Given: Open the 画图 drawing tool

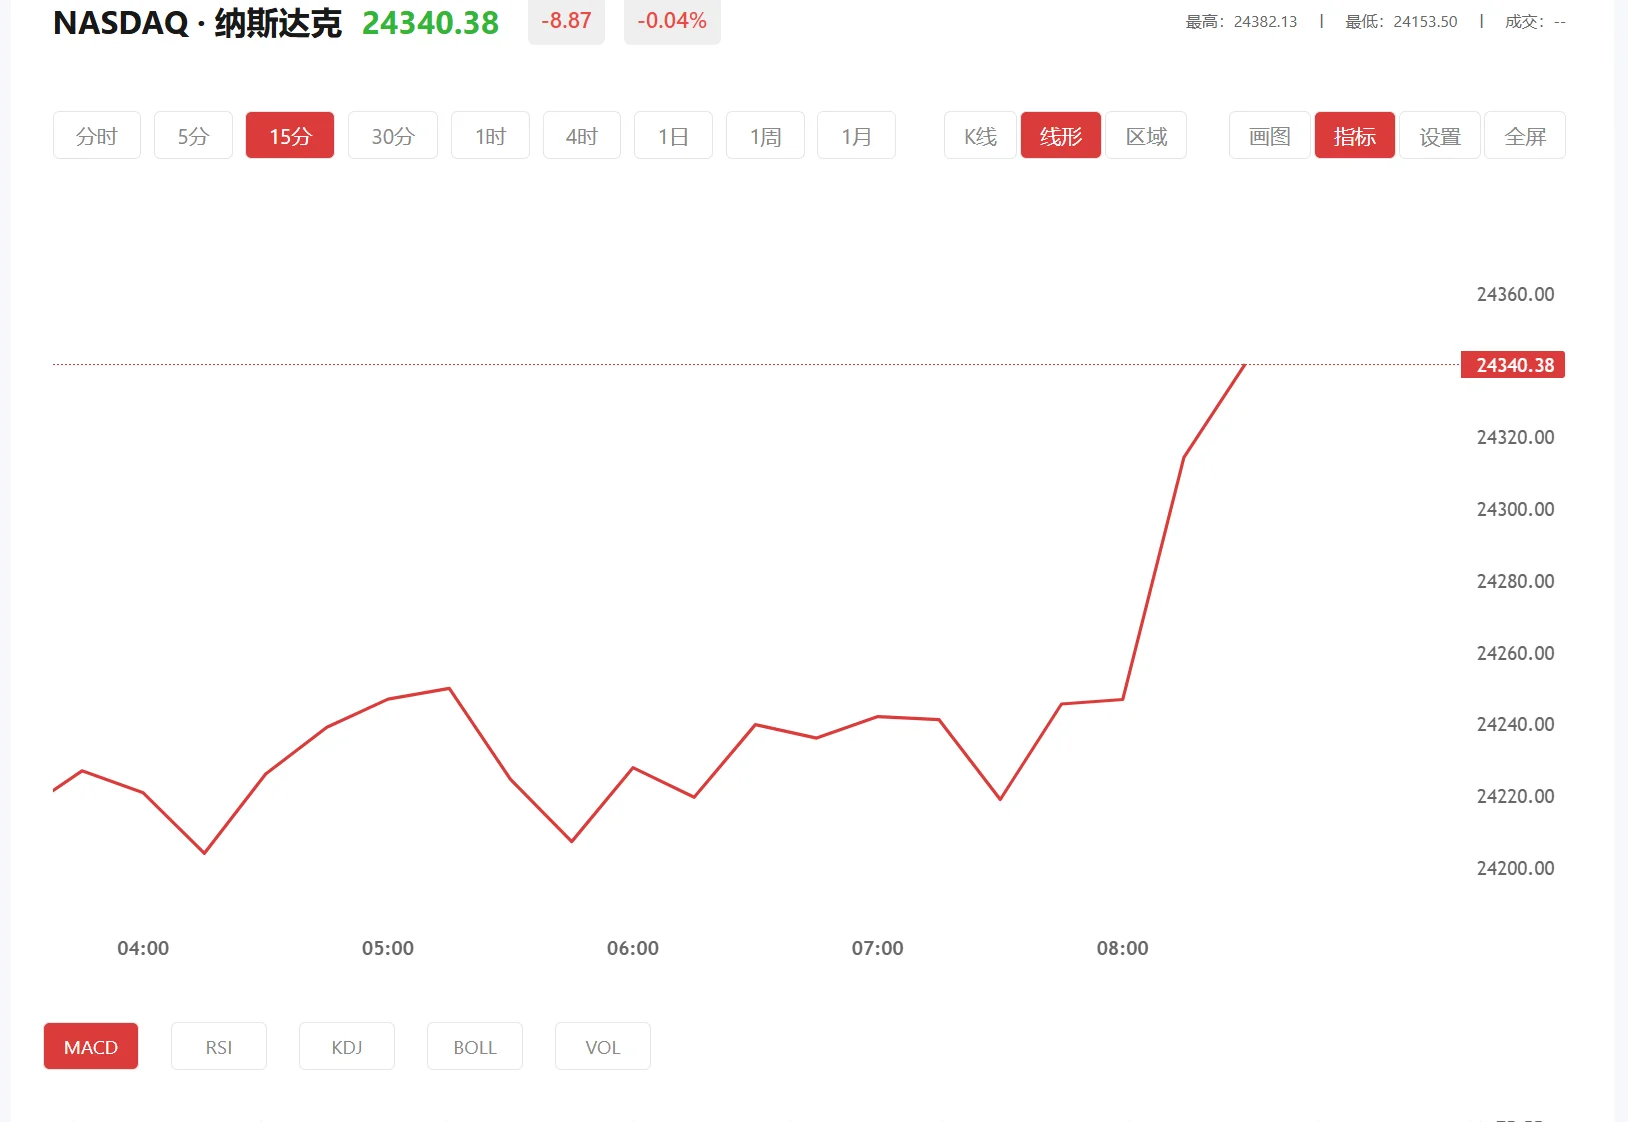Looking at the screenshot, I should click(1268, 135).
